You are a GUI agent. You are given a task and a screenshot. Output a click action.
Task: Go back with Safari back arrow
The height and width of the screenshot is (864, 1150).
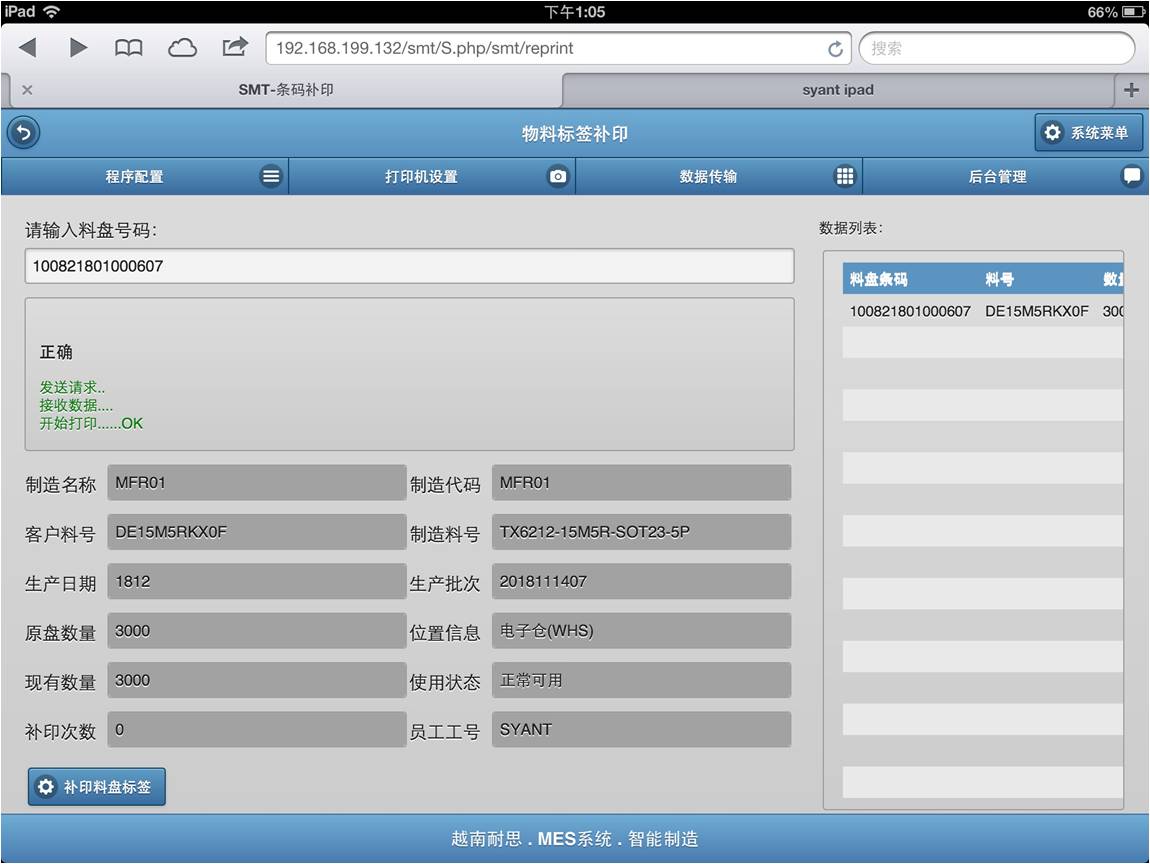tap(28, 47)
